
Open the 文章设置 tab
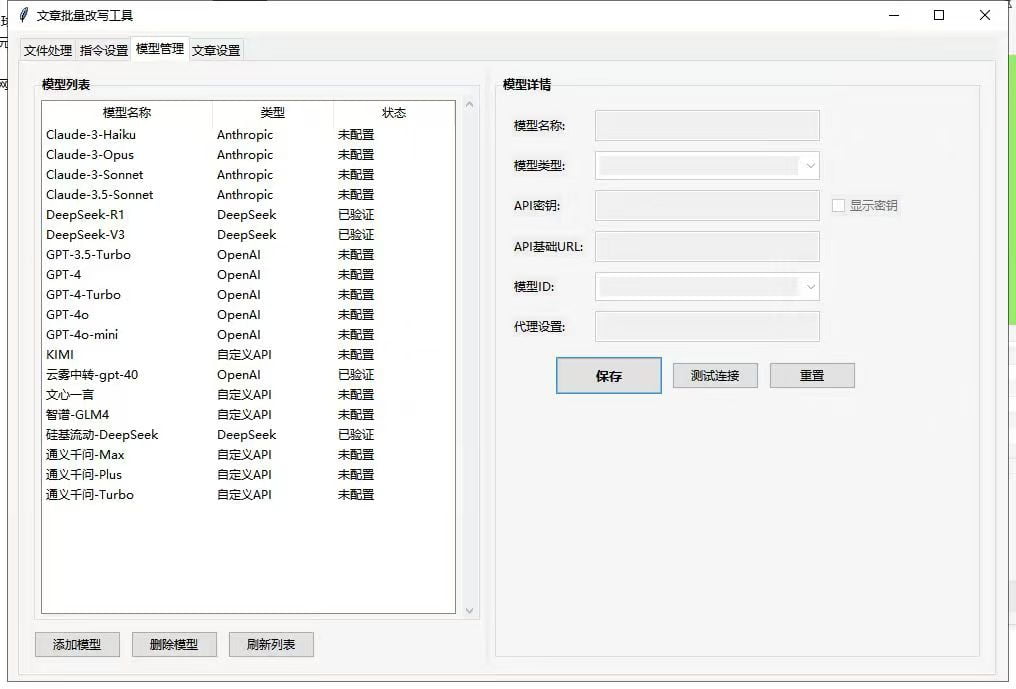tap(216, 50)
